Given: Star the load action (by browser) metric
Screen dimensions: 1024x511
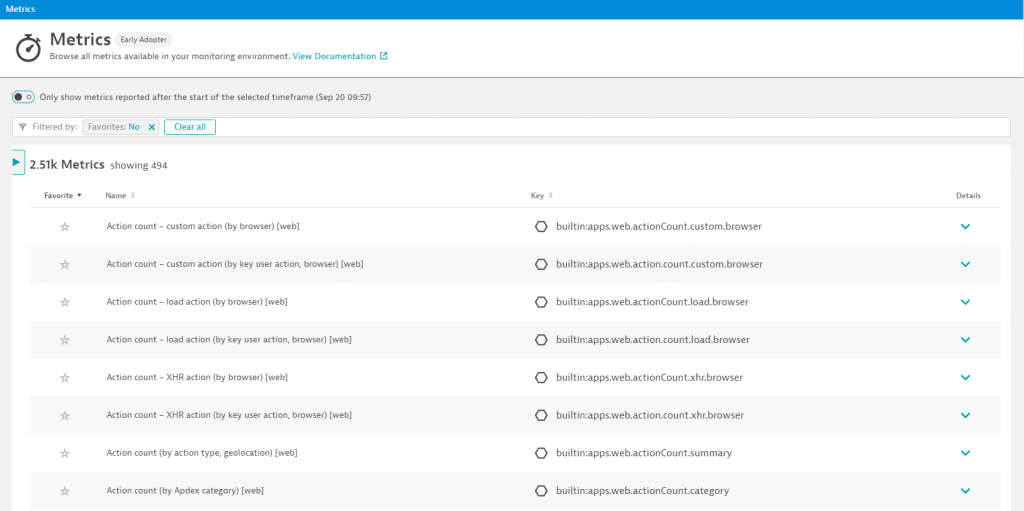Looking at the screenshot, I should (x=65, y=303).
